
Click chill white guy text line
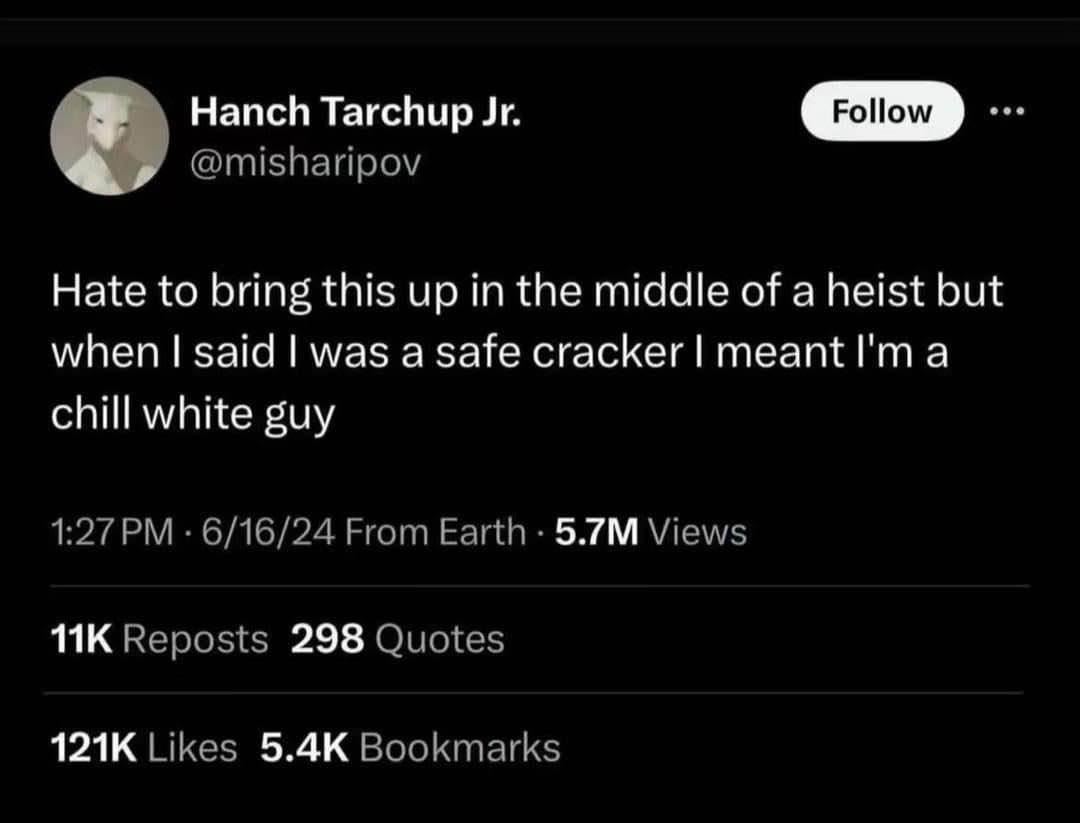pyautogui.click(x=191, y=413)
